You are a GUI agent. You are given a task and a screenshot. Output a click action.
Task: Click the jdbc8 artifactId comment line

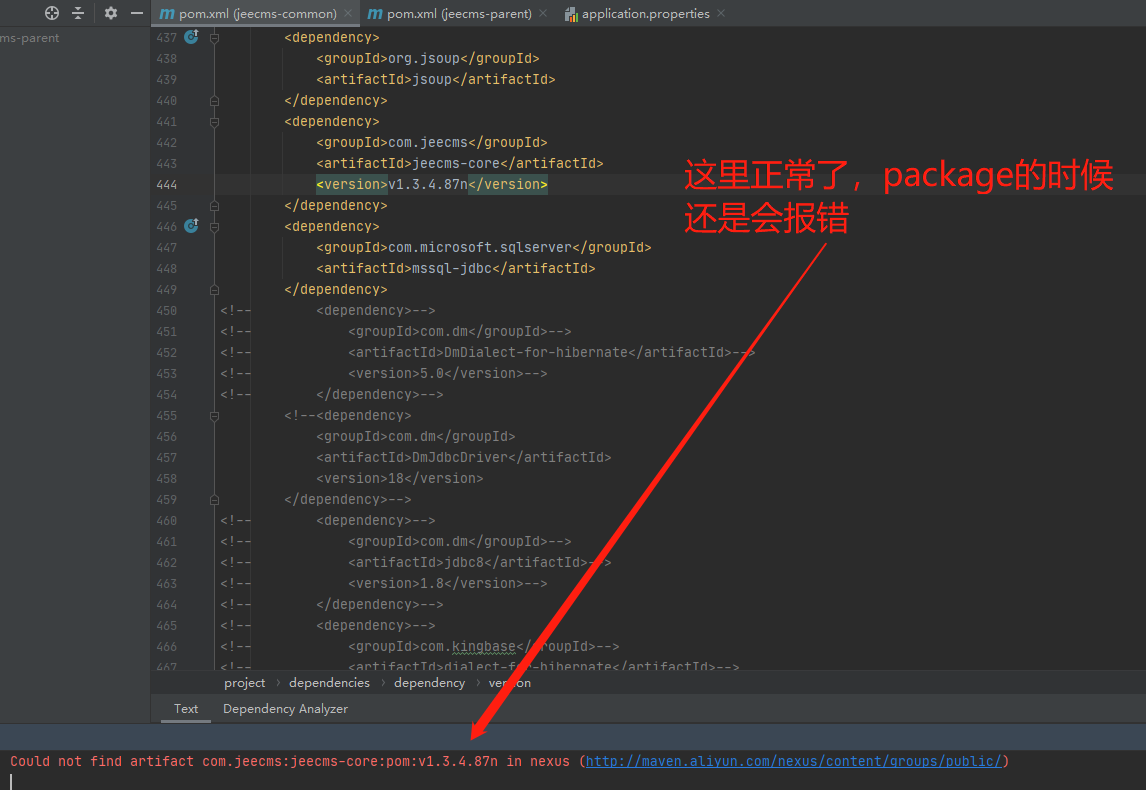(x=479, y=562)
